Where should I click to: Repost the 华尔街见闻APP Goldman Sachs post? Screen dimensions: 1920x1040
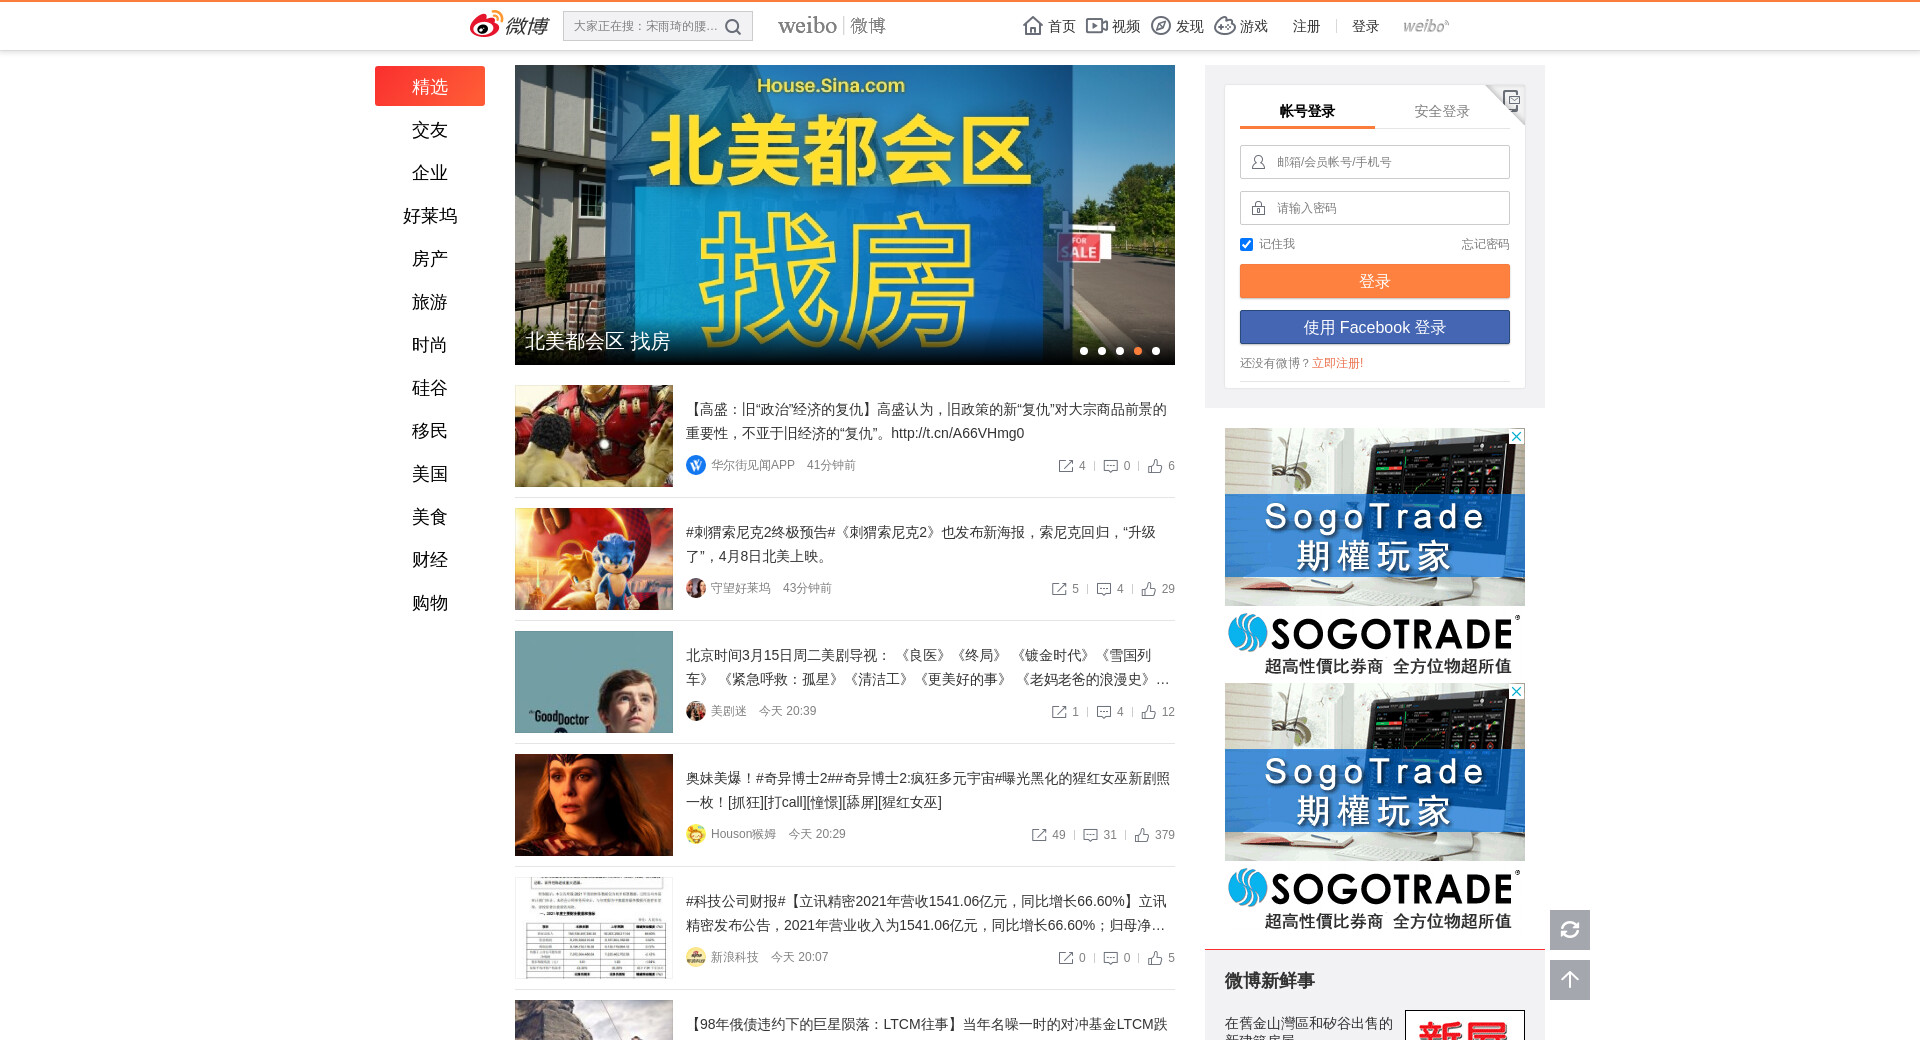[x=1066, y=466]
